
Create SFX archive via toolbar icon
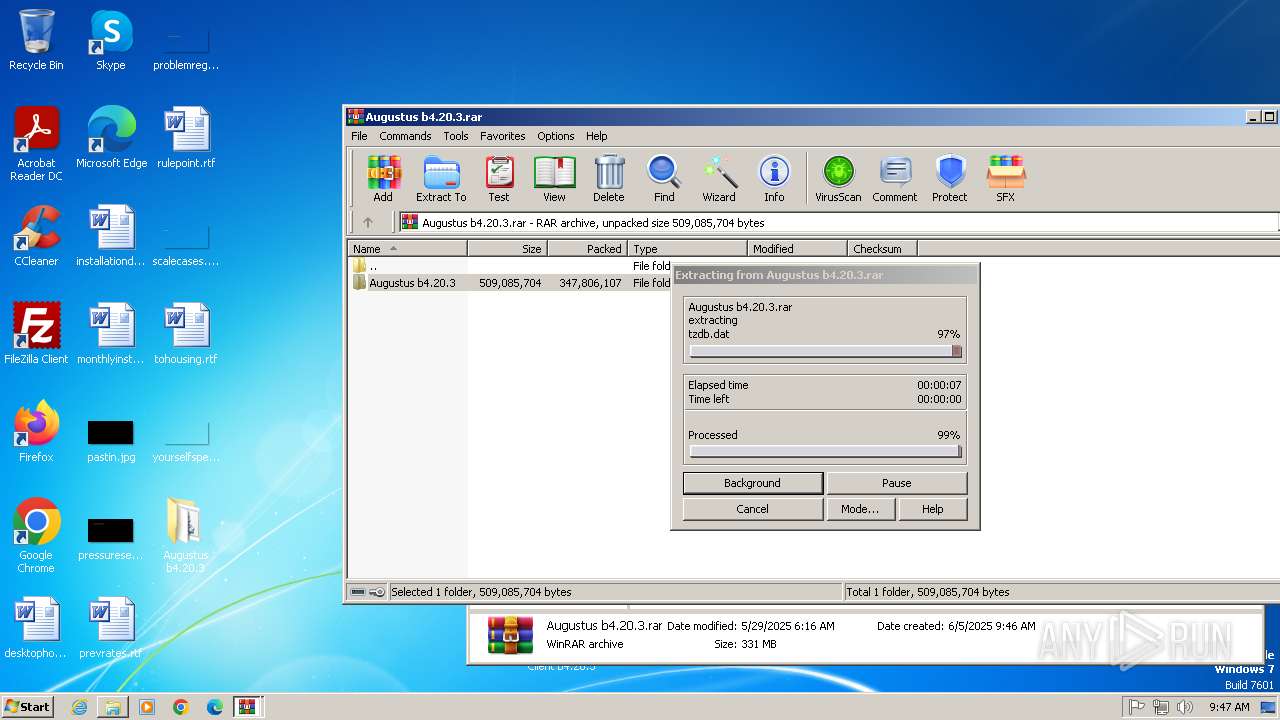point(1005,179)
